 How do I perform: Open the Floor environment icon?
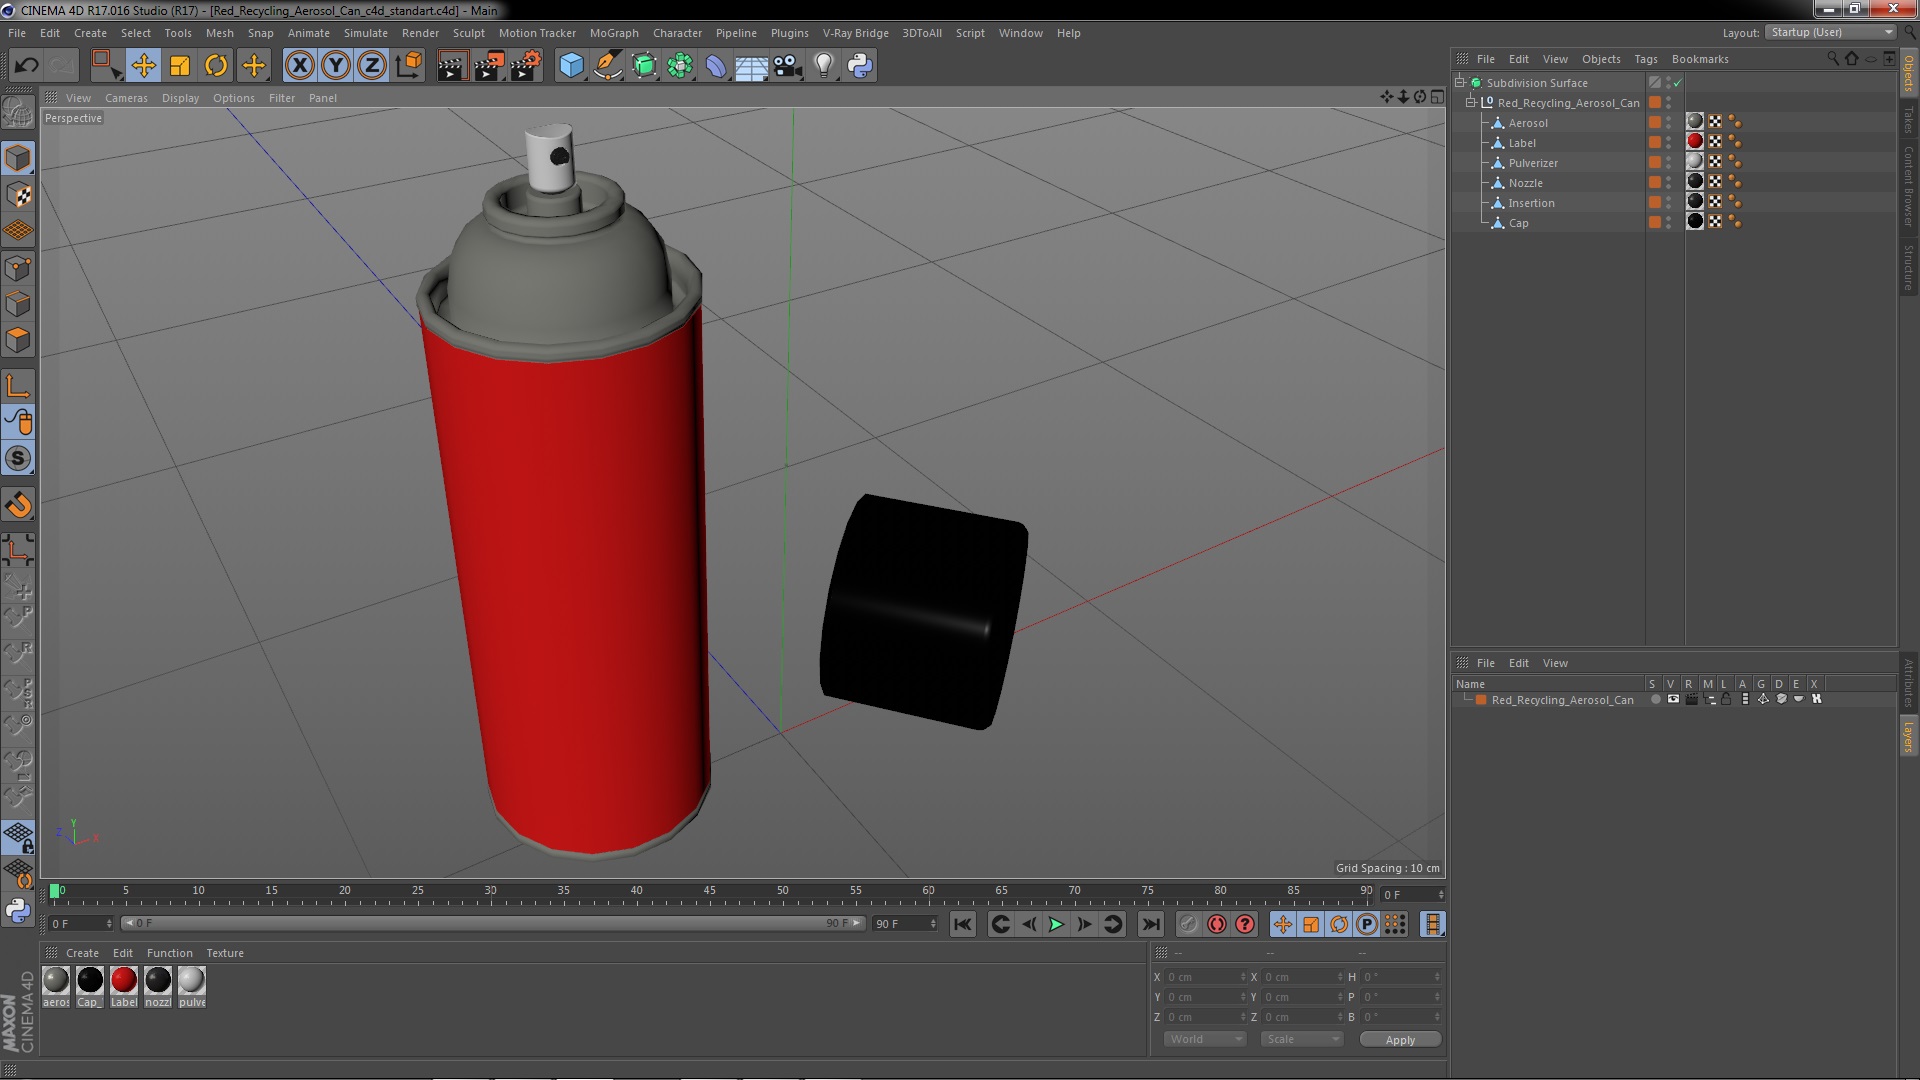[751, 66]
